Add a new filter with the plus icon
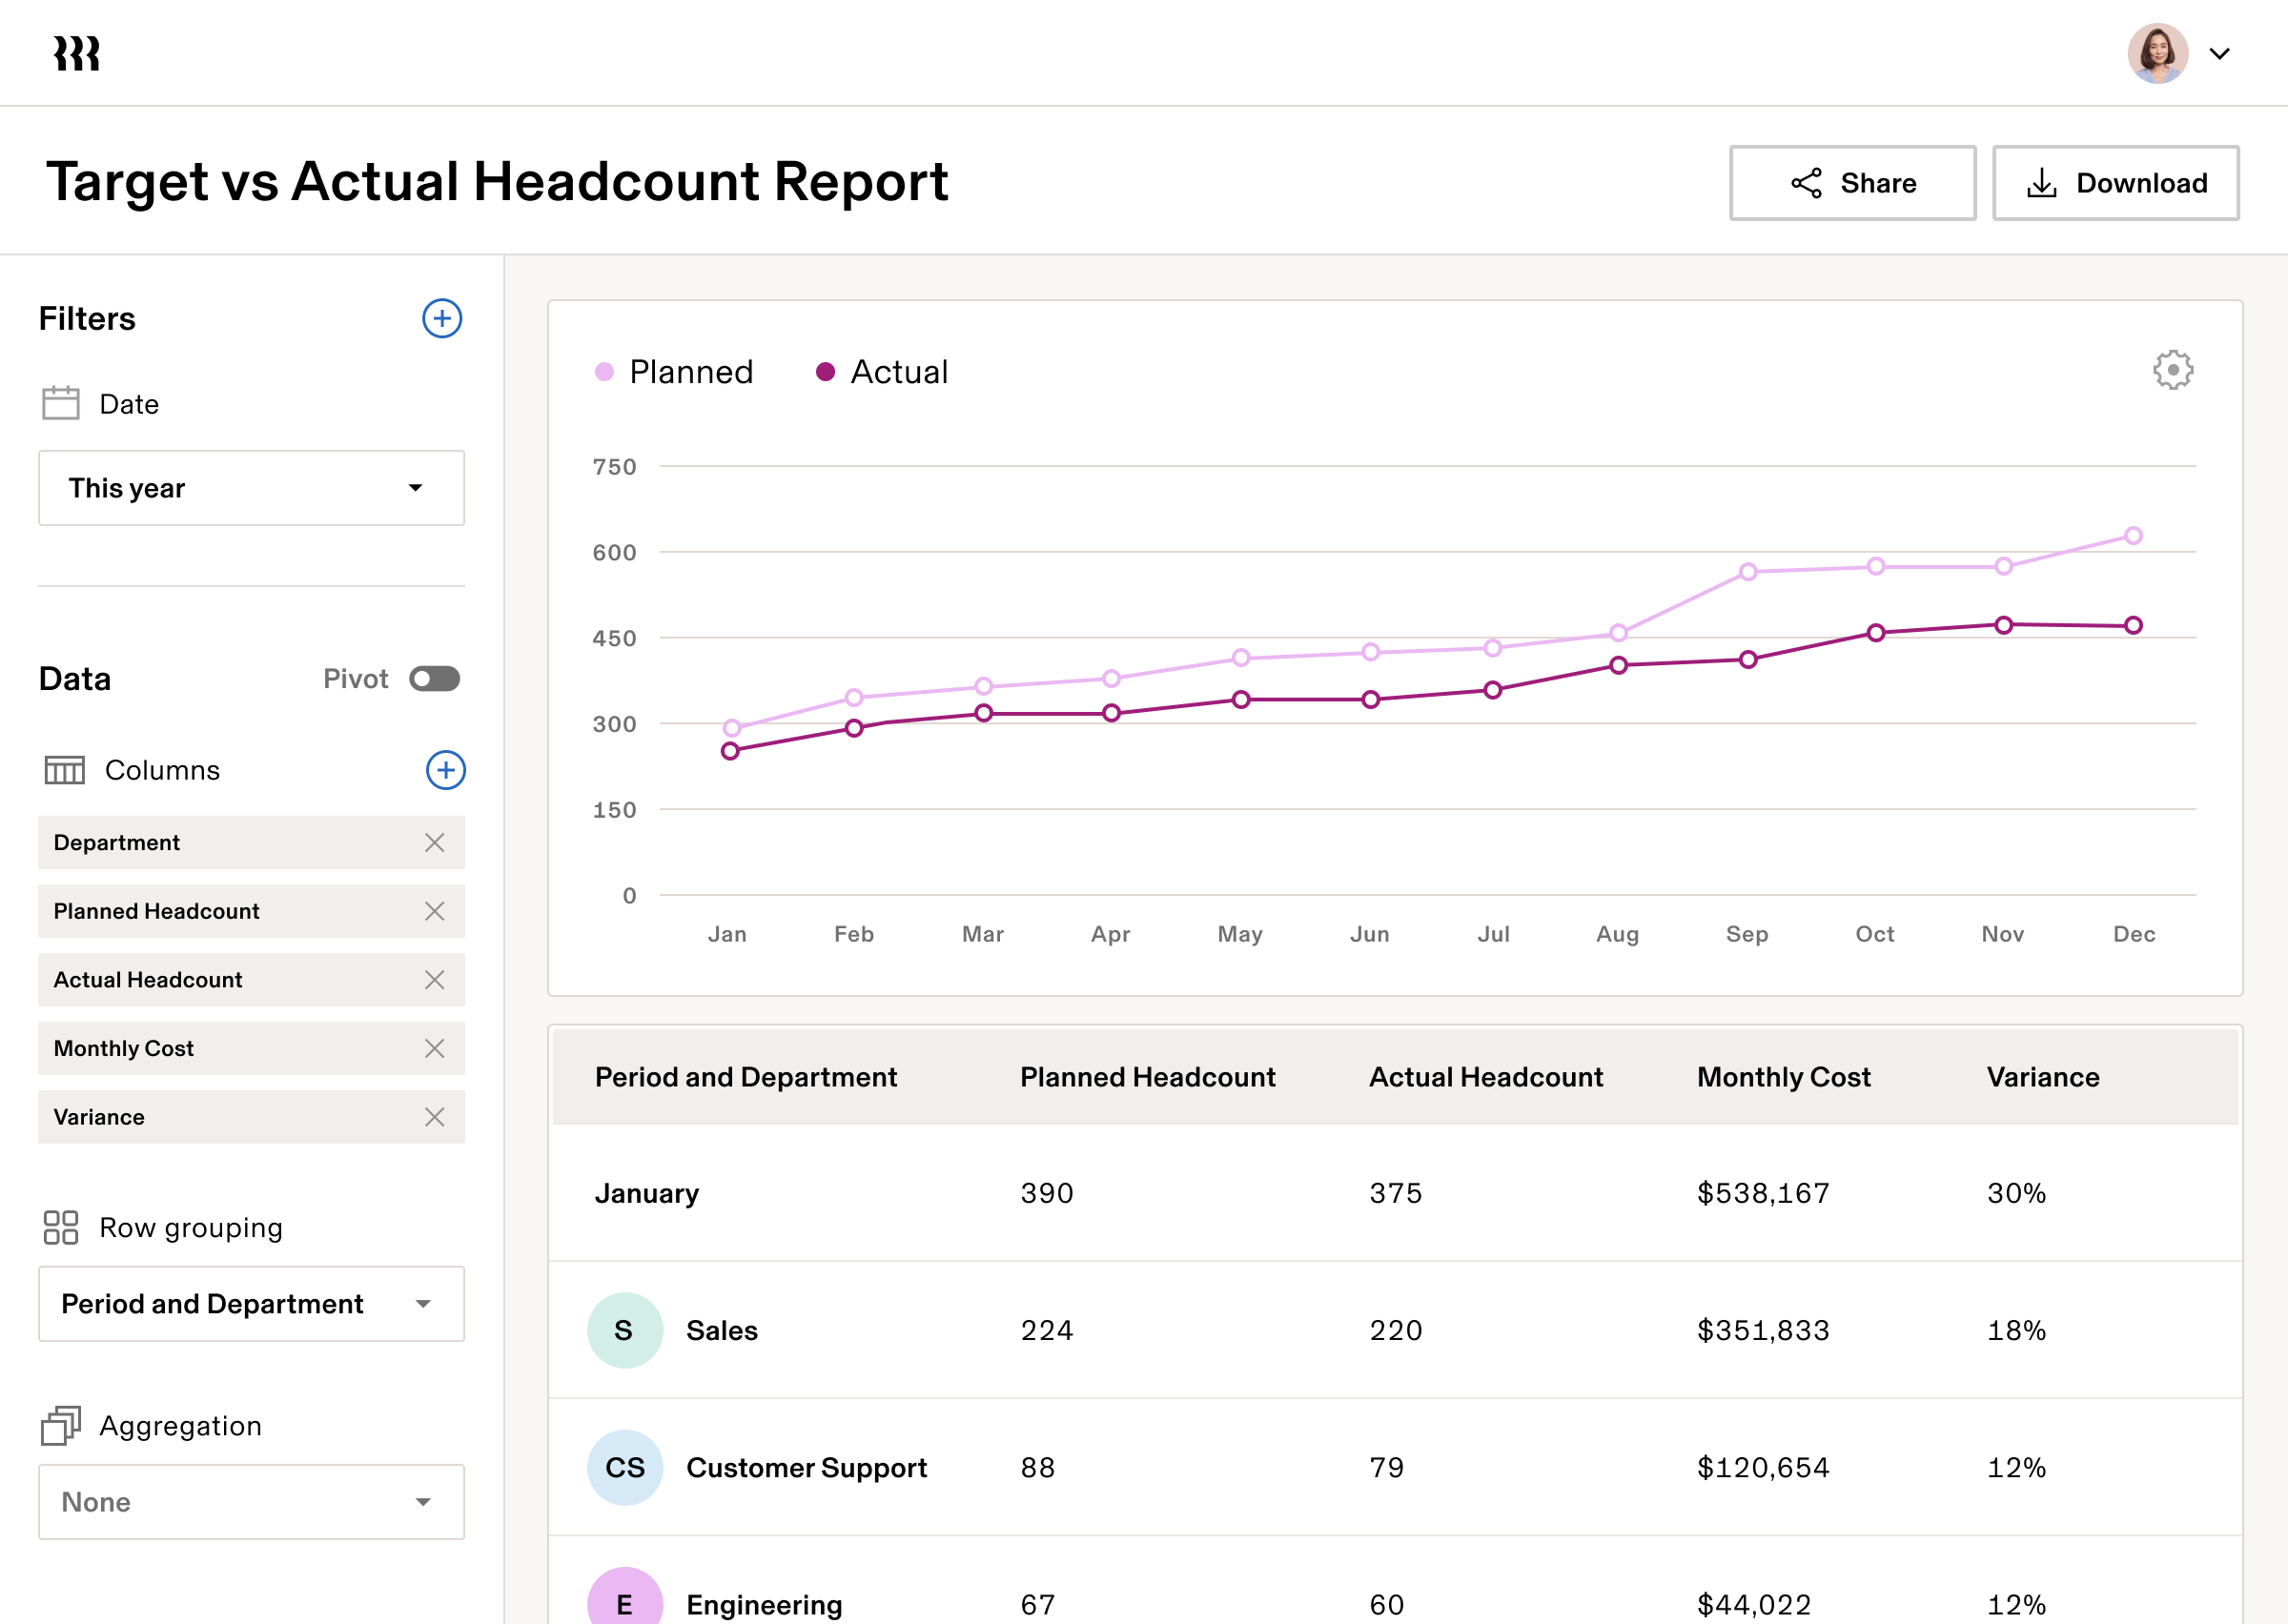Image resolution: width=2288 pixels, height=1624 pixels. pos(442,319)
